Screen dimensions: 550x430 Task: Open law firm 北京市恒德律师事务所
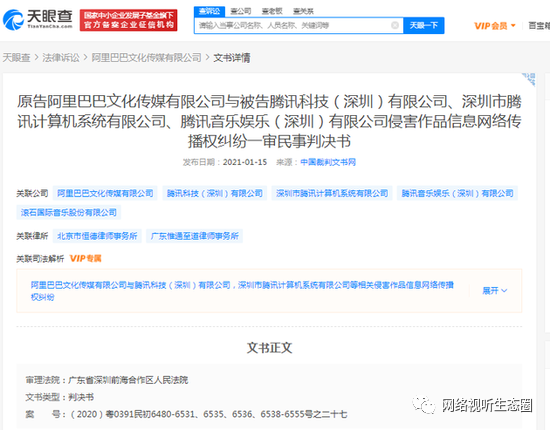click(x=97, y=236)
